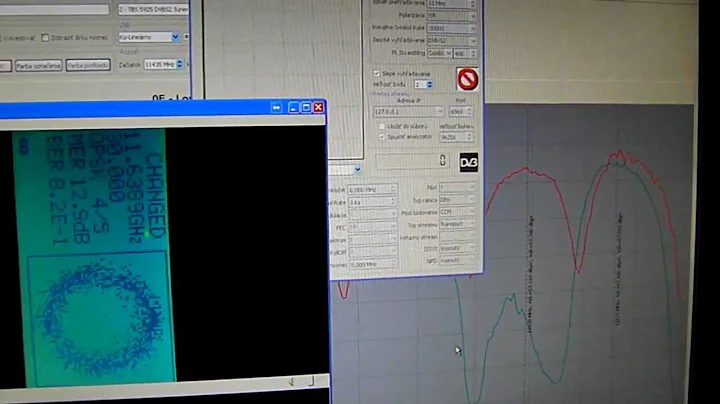Click the Veľkosť bufferu stepper field

click(x=456, y=137)
